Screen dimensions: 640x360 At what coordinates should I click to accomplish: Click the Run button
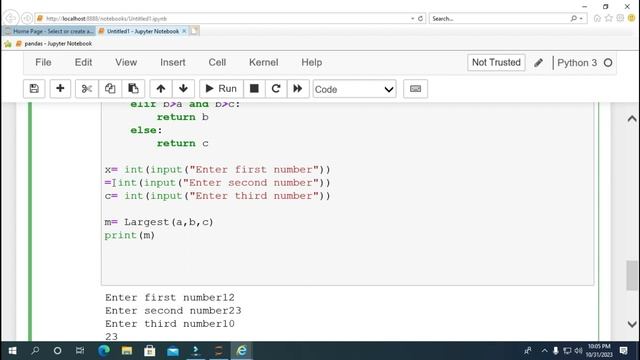point(221,89)
